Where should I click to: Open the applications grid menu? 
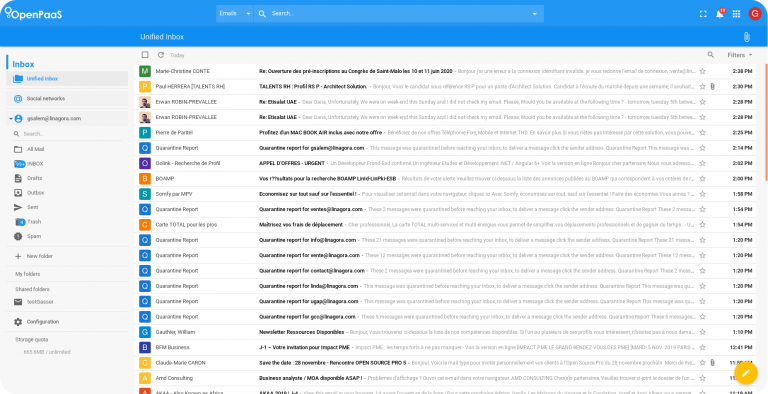point(736,14)
